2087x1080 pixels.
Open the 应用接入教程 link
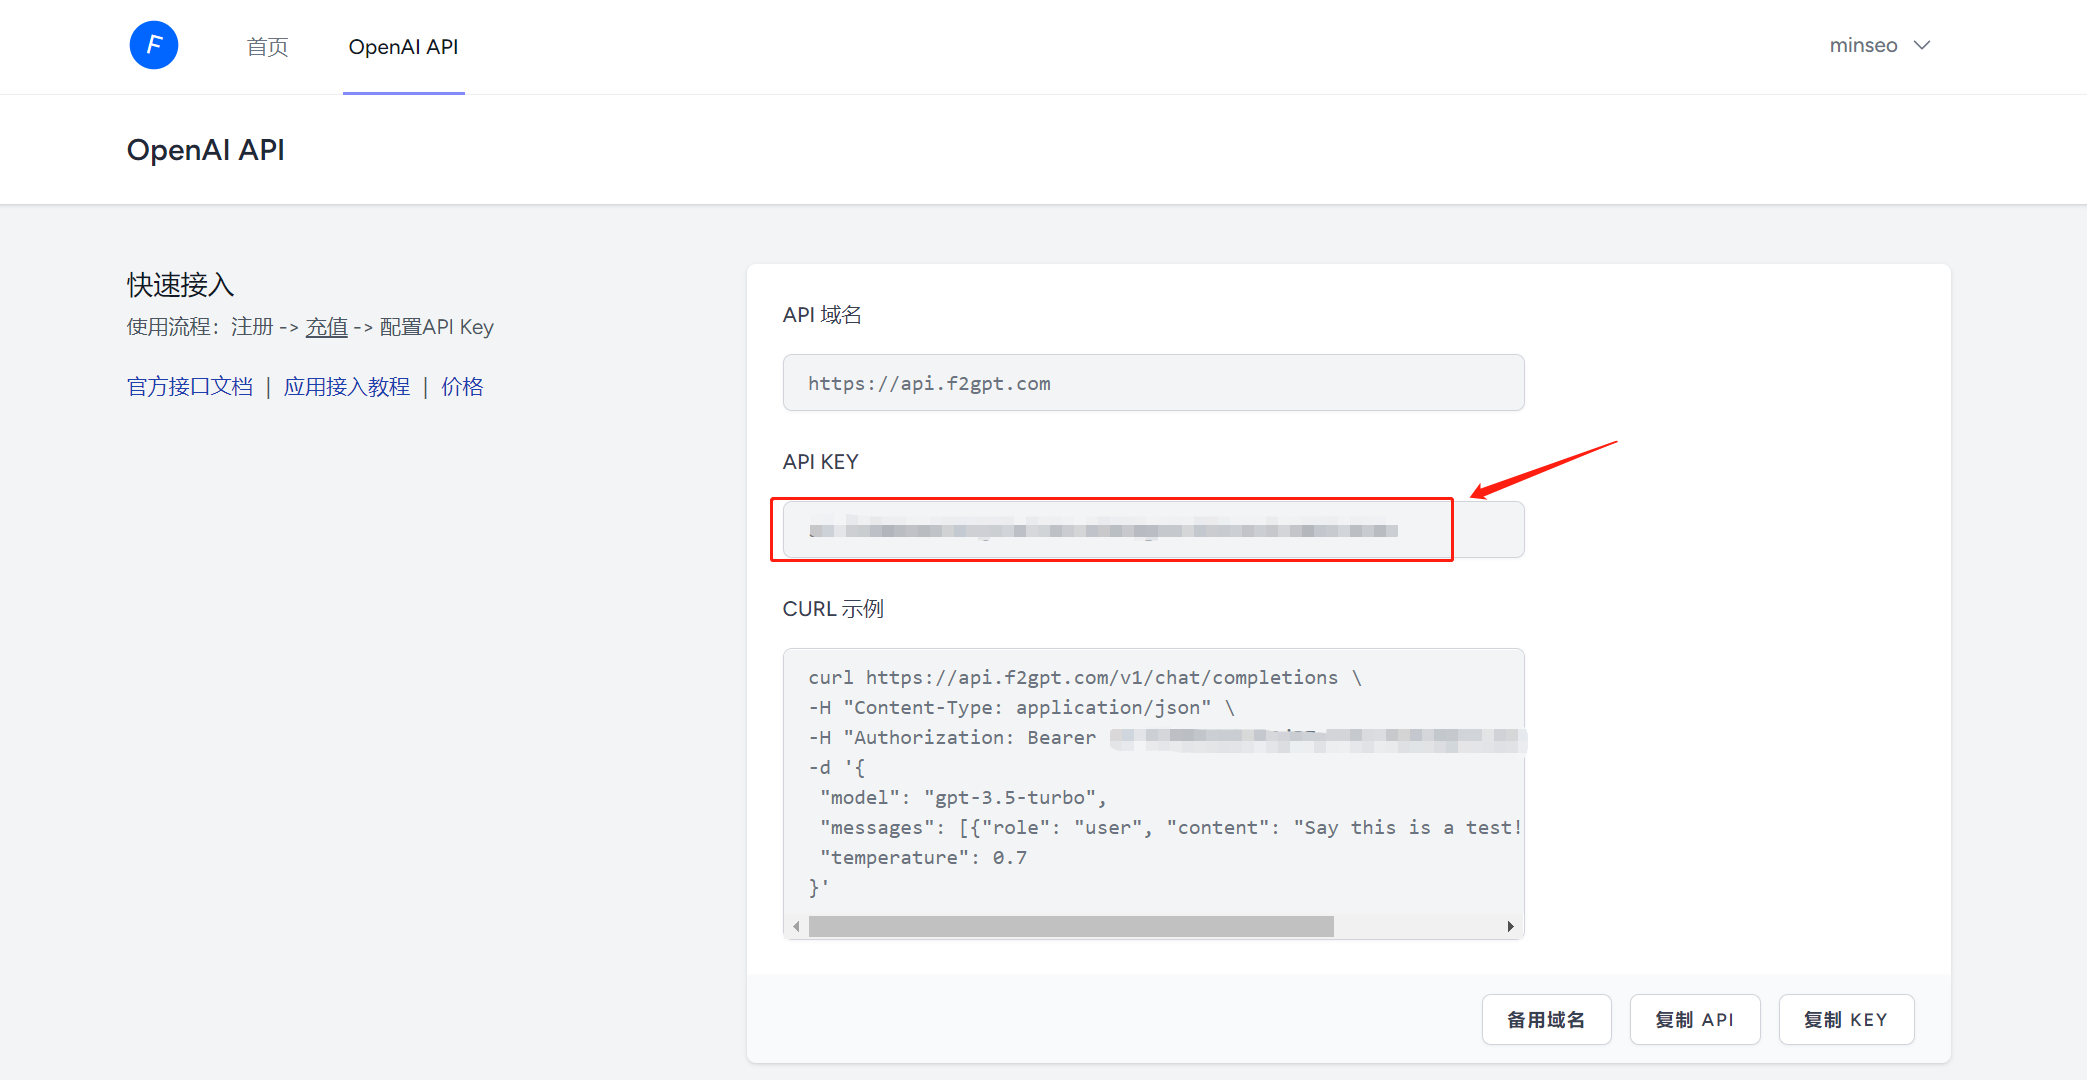(346, 387)
